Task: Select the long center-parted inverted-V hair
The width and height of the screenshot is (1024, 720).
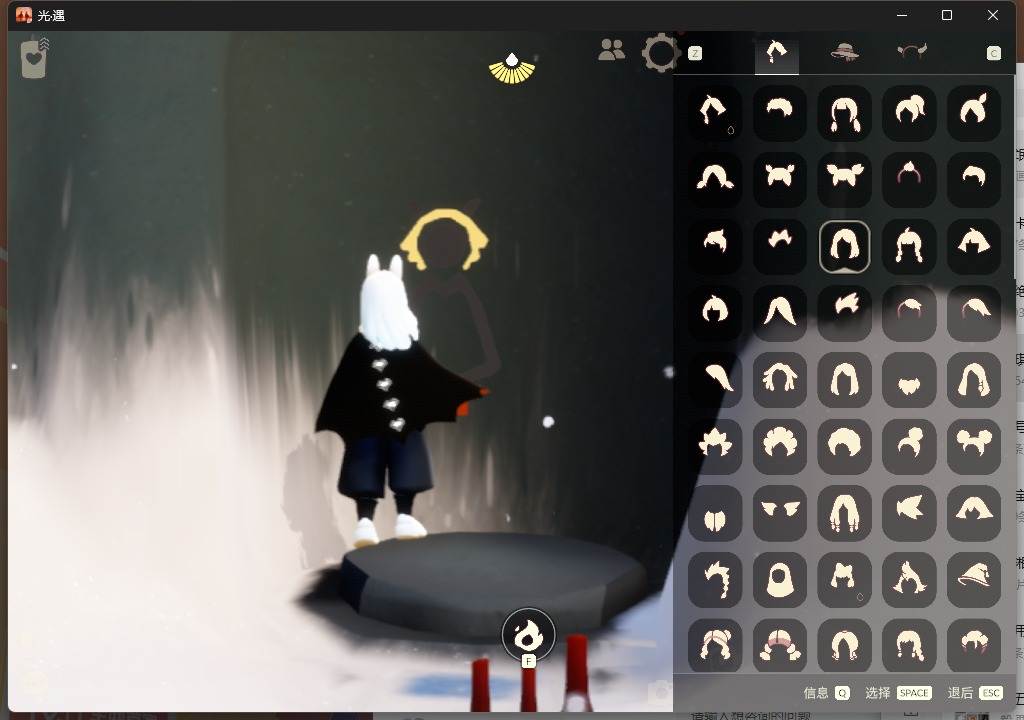Action: pos(780,312)
